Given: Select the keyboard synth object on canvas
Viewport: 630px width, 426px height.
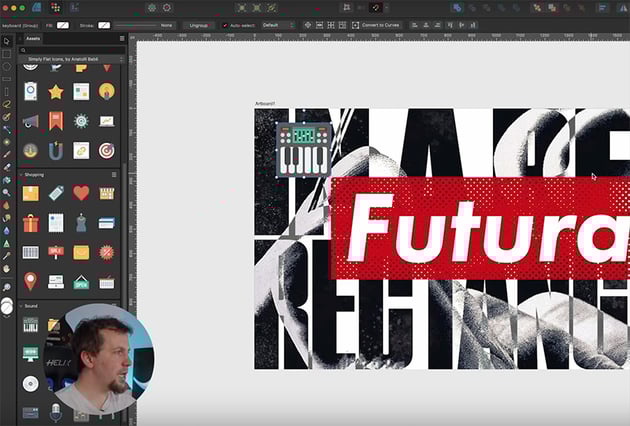Looking at the screenshot, I should click(x=304, y=150).
